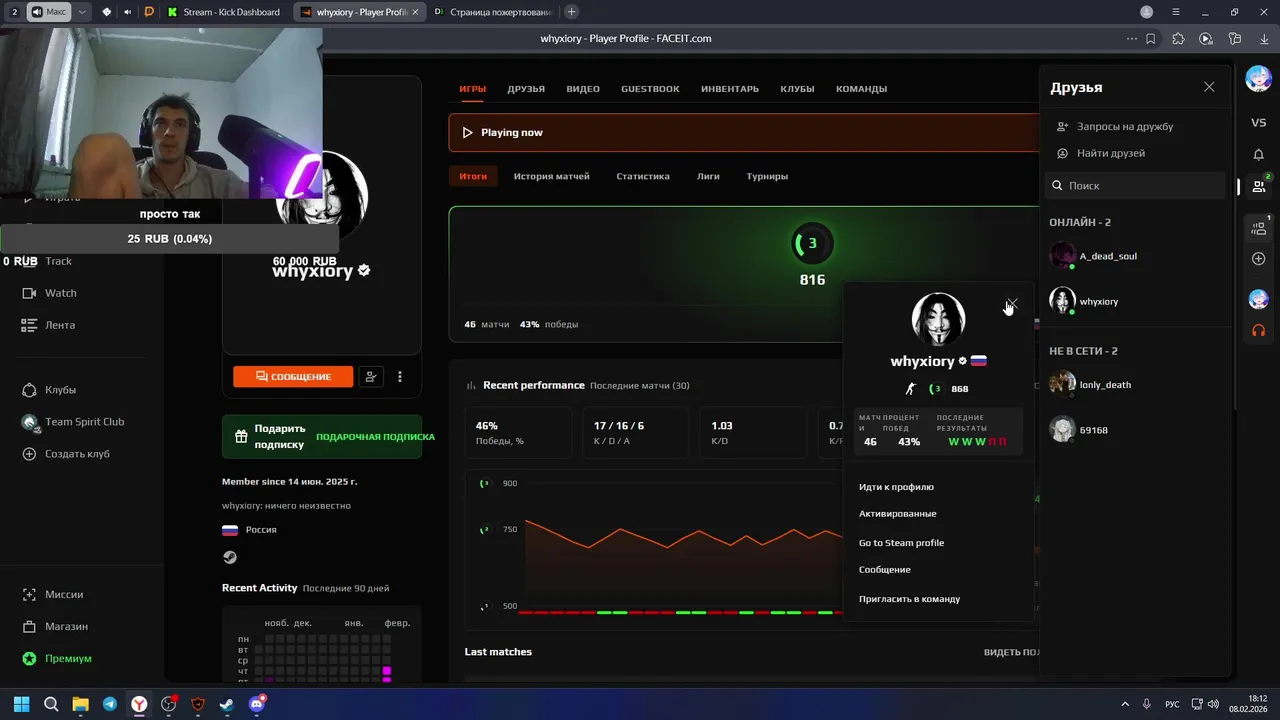Open Windows Start menu
The width and height of the screenshot is (1280, 720).
(21, 704)
